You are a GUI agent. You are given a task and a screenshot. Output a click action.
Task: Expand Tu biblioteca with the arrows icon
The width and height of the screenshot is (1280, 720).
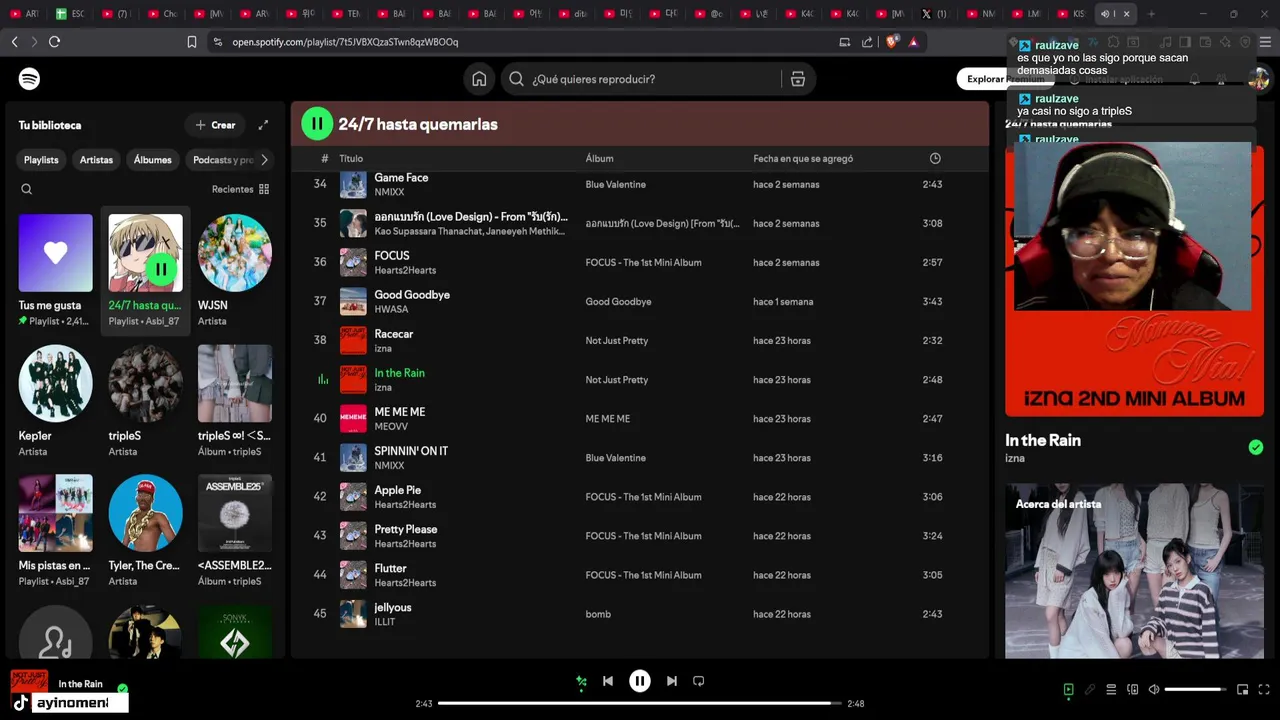(x=263, y=125)
